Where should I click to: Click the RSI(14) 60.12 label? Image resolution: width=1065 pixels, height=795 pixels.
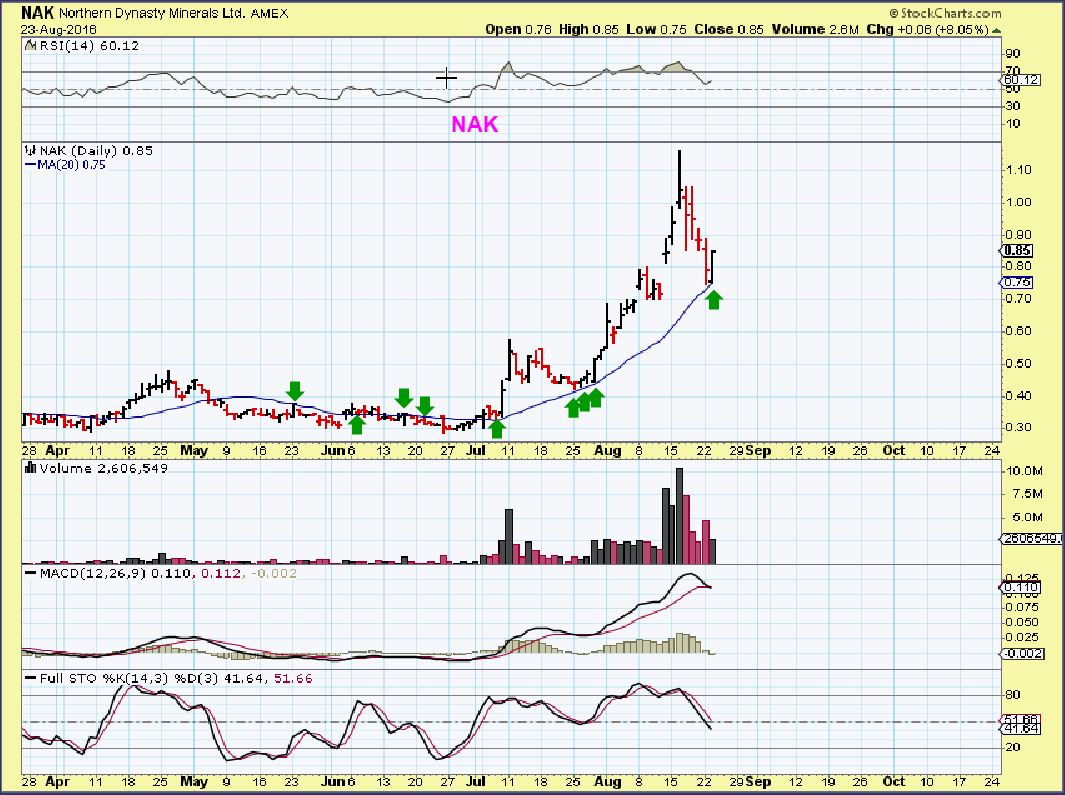click(89, 46)
